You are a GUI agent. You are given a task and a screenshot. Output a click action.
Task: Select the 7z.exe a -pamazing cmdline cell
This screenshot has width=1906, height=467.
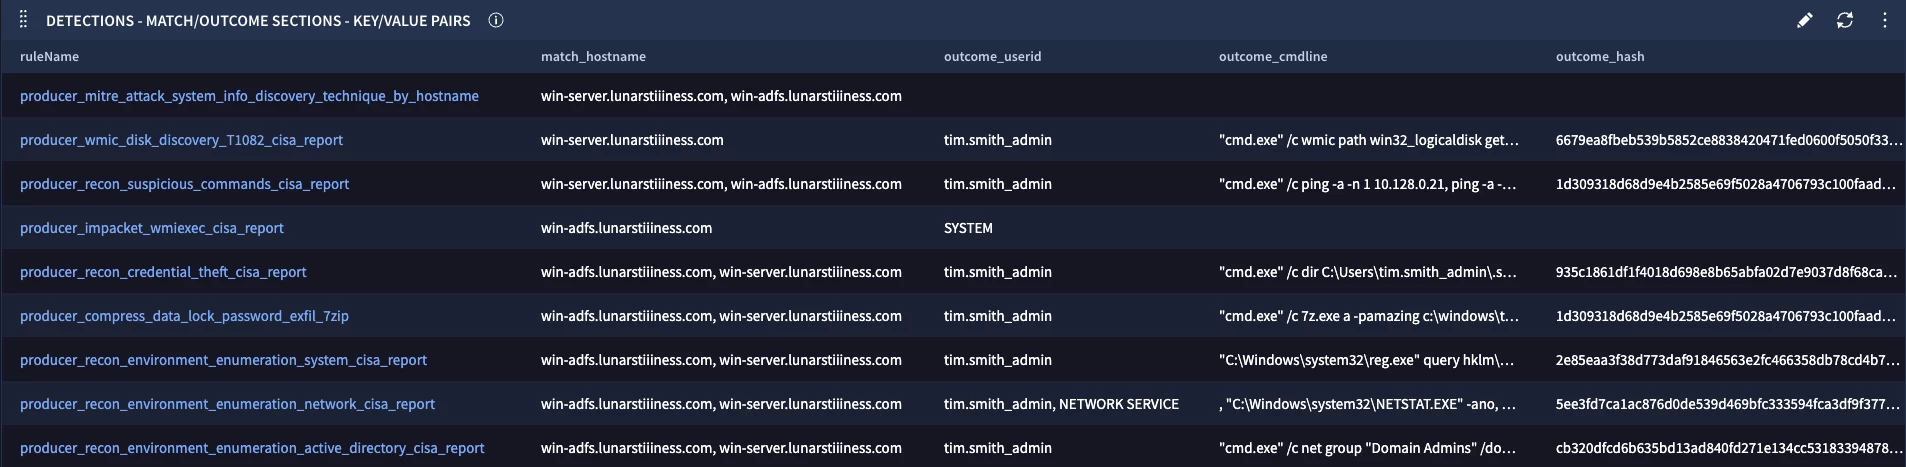tap(1368, 316)
